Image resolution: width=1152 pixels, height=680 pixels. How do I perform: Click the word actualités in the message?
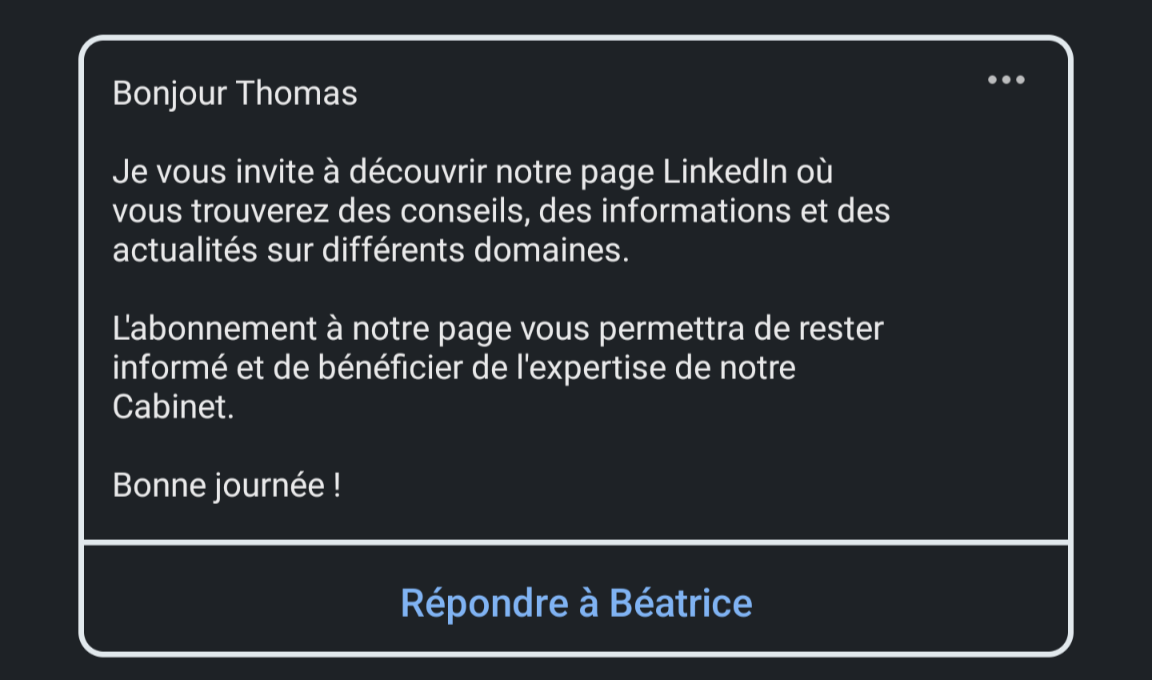[x=185, y=250]
